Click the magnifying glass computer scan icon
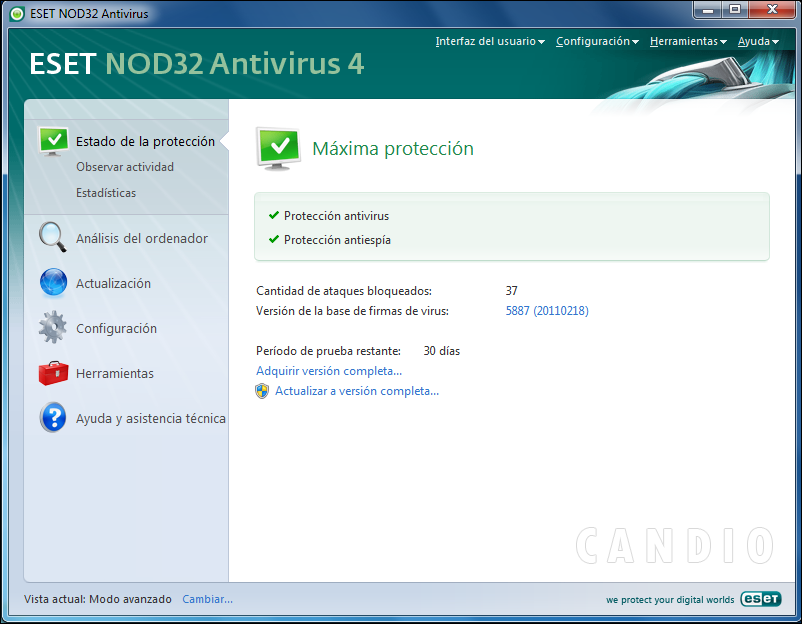The height and width of the screenshot is (624, 802). [x=53, y=237]
